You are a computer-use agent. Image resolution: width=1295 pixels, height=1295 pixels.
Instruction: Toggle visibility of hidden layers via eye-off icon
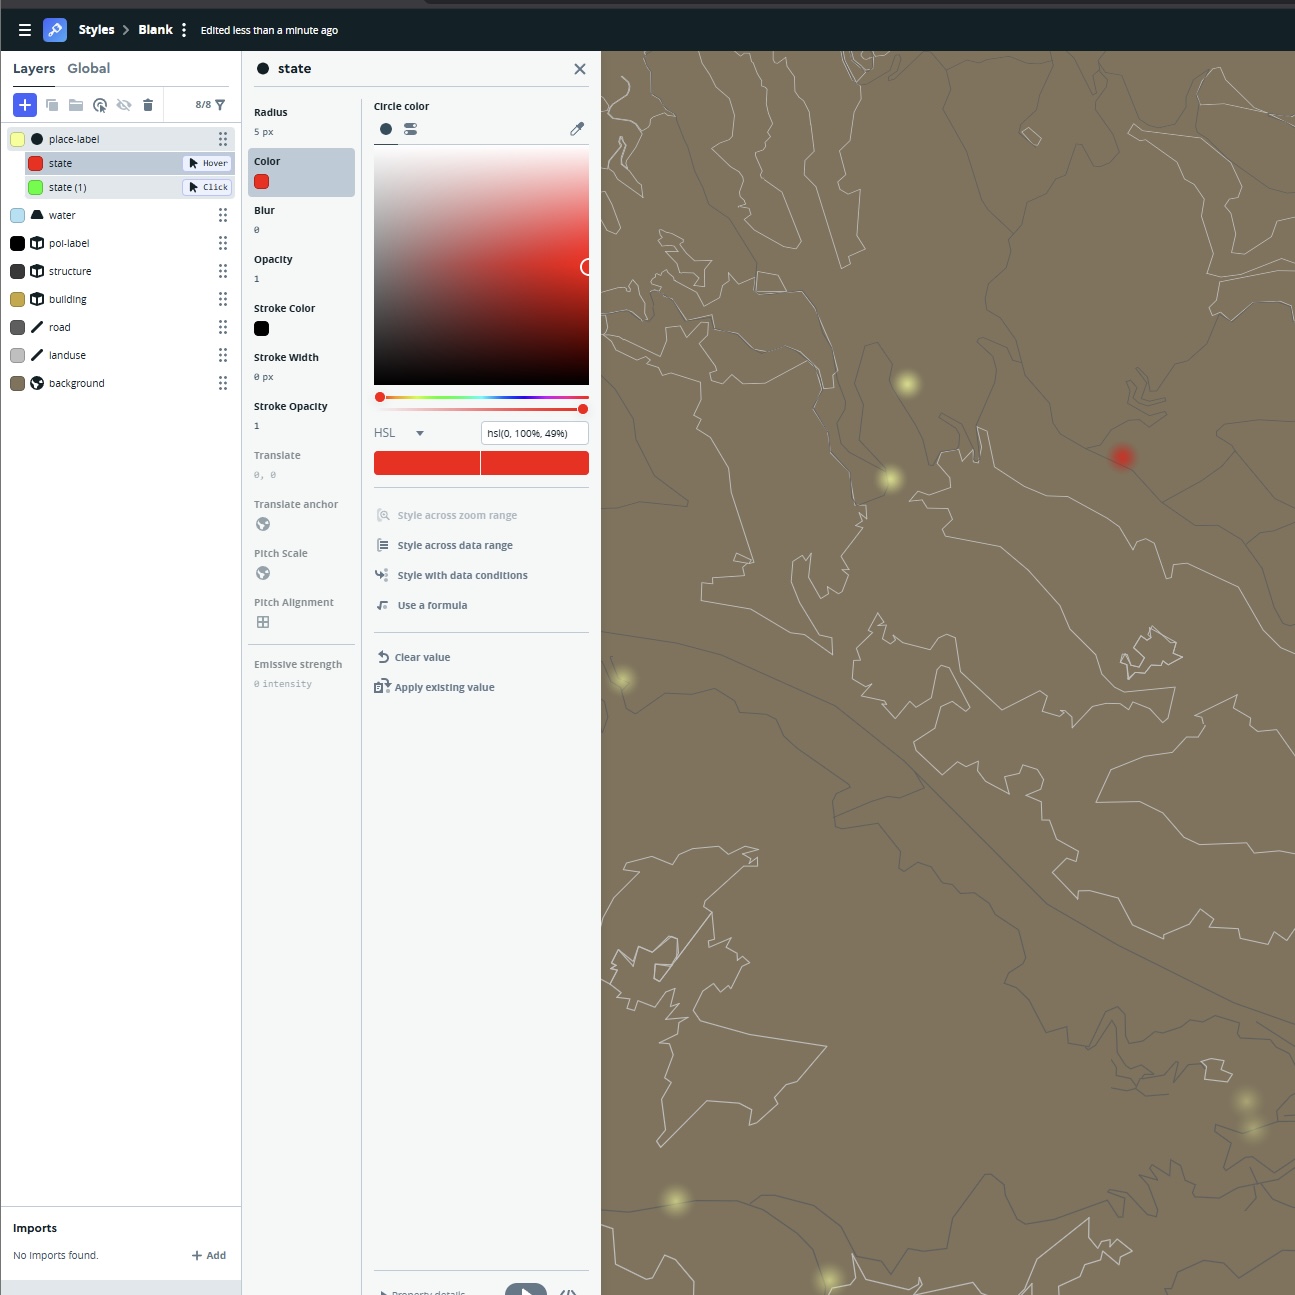(x=124, y=104)
